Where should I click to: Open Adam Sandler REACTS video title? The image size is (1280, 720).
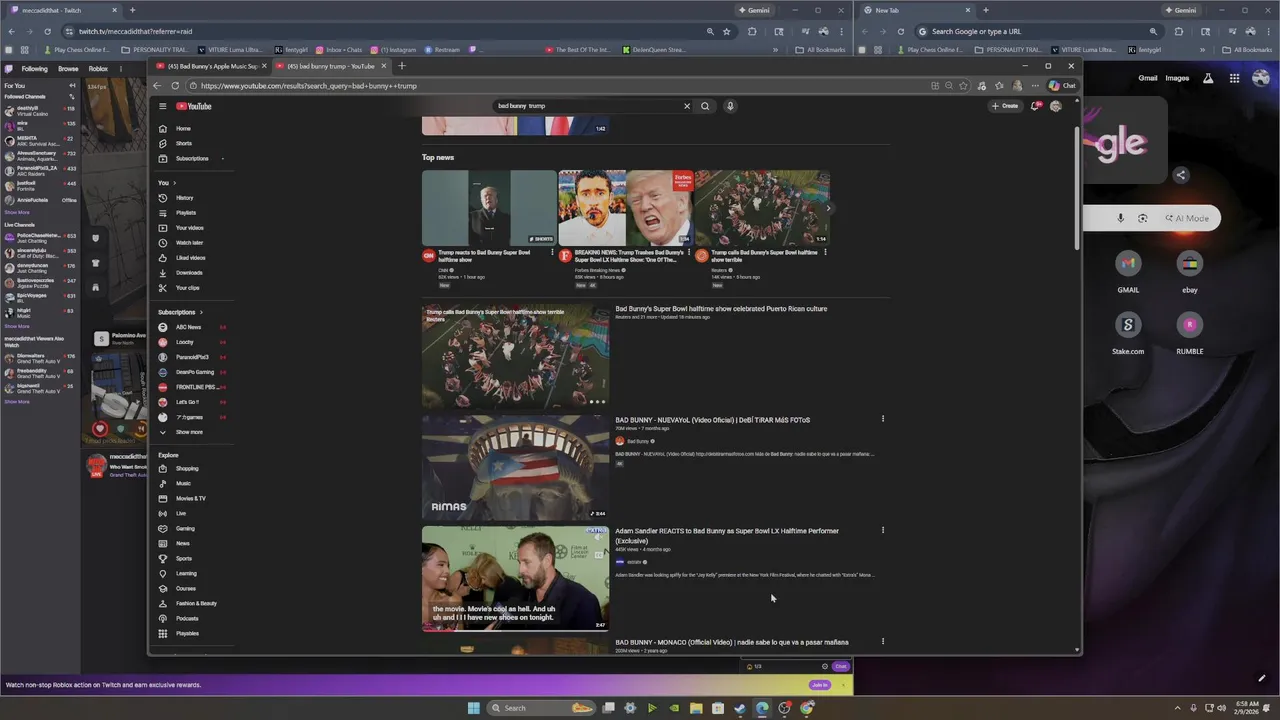(x=727, y=536)
